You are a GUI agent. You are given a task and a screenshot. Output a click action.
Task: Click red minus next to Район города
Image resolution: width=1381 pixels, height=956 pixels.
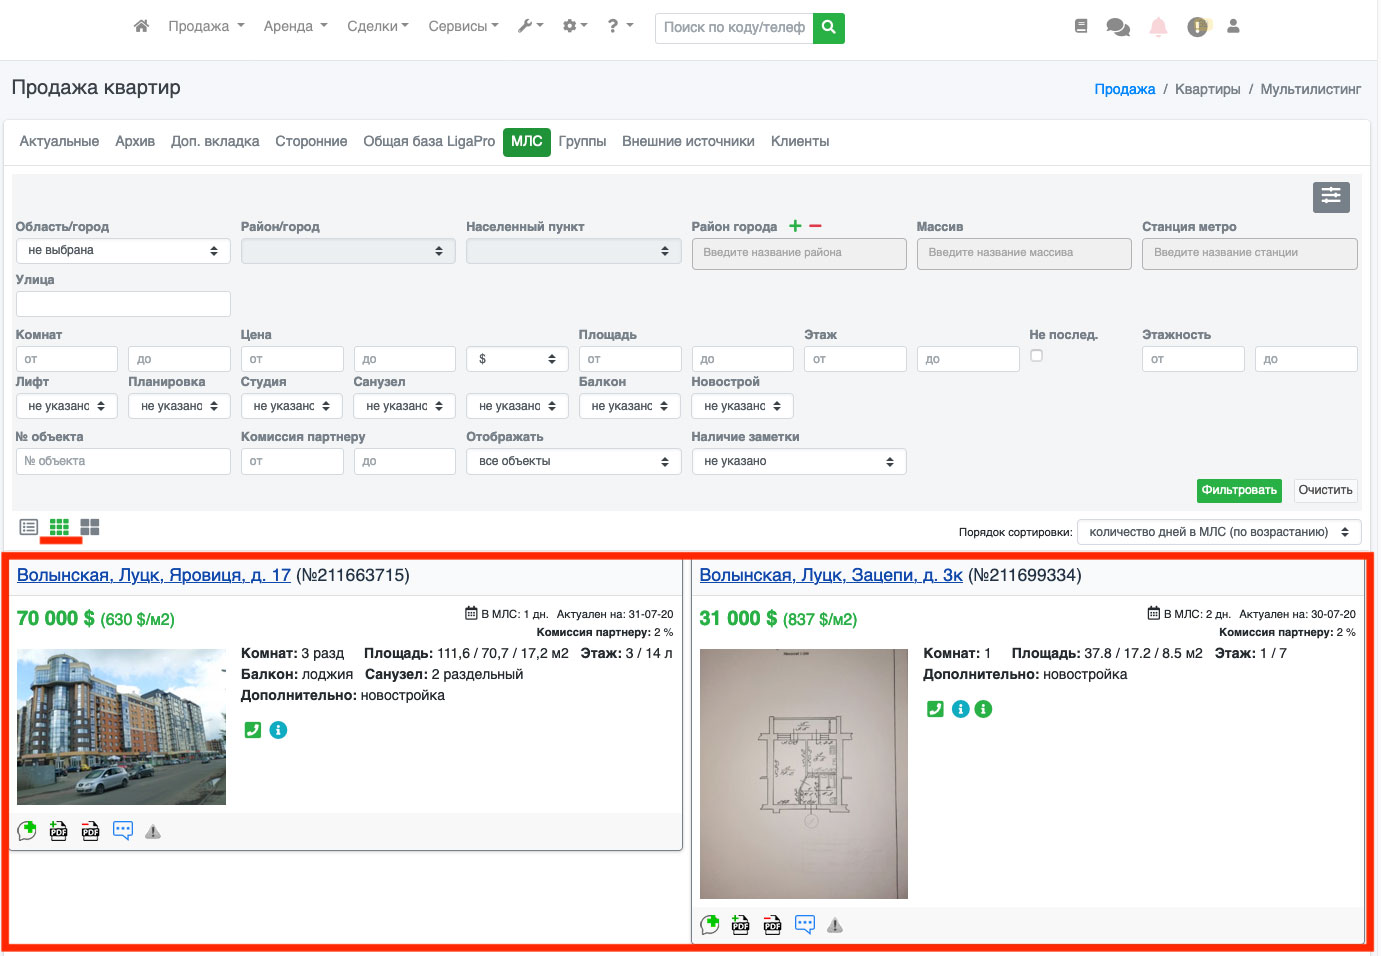(815, 226)
